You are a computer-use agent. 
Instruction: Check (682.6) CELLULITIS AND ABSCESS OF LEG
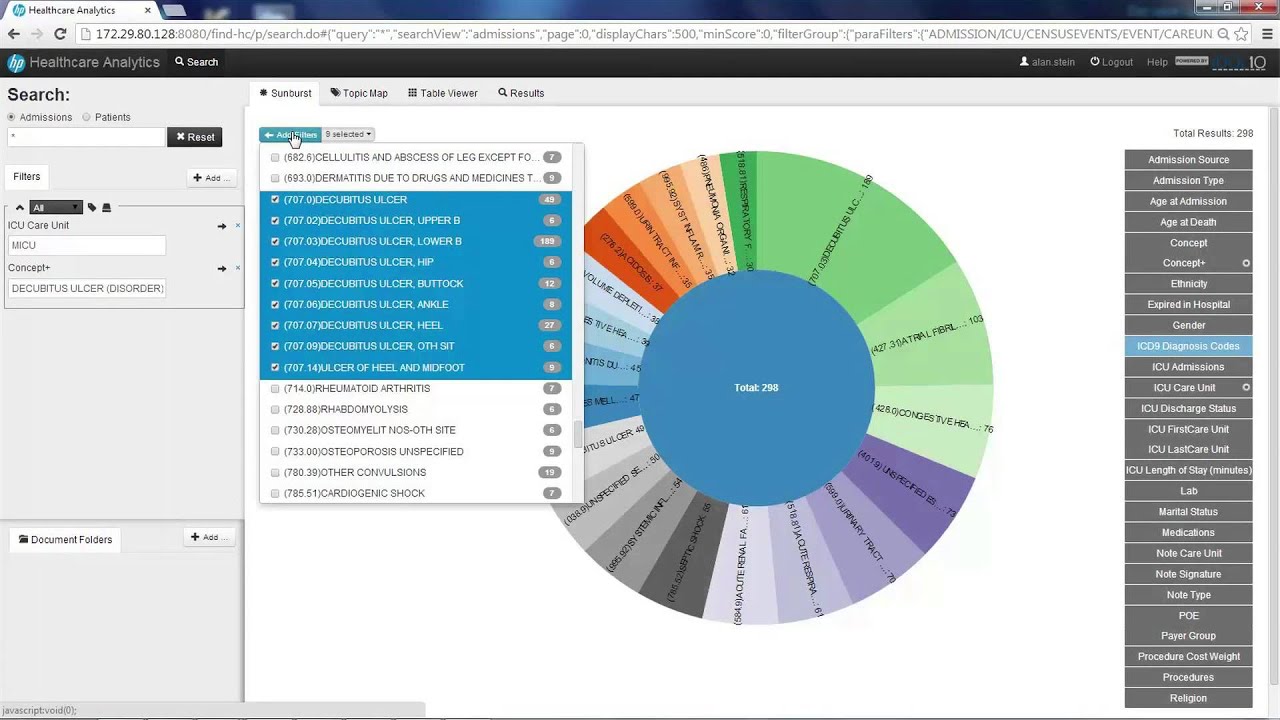[x=275, y=157]
